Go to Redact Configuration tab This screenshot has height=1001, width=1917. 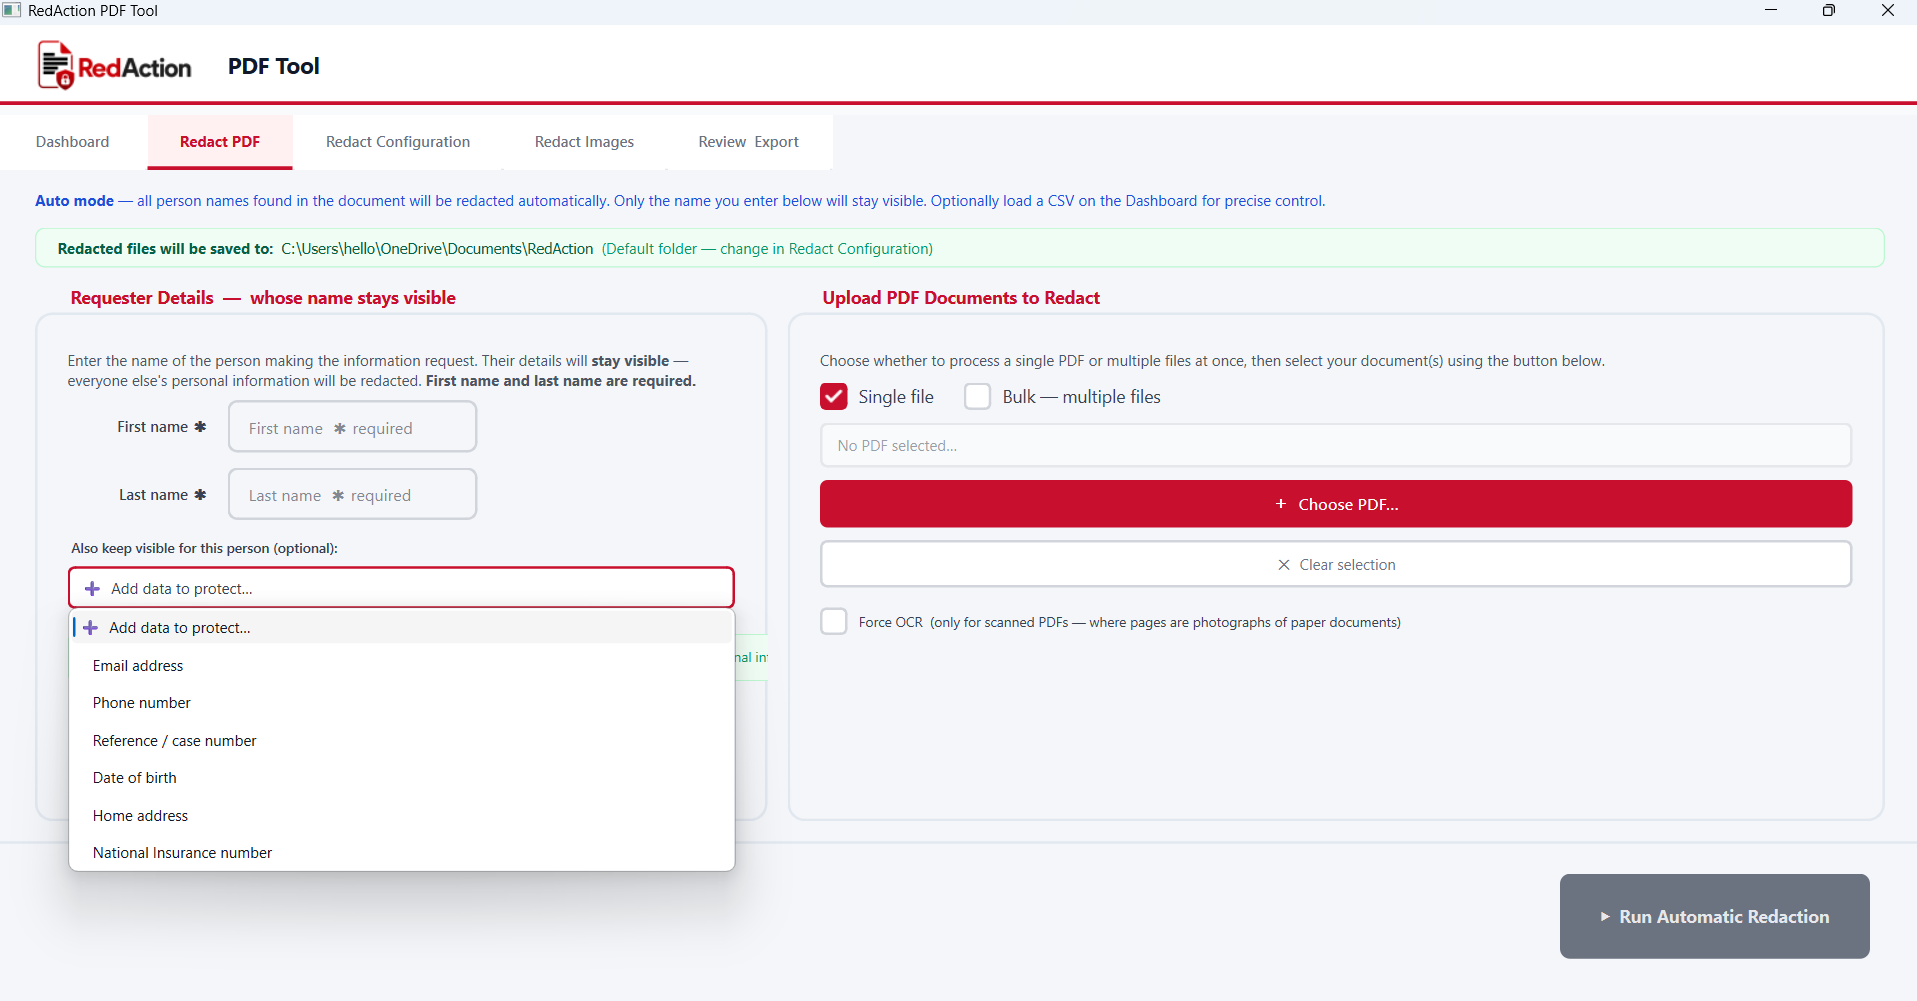pos(398,142)
